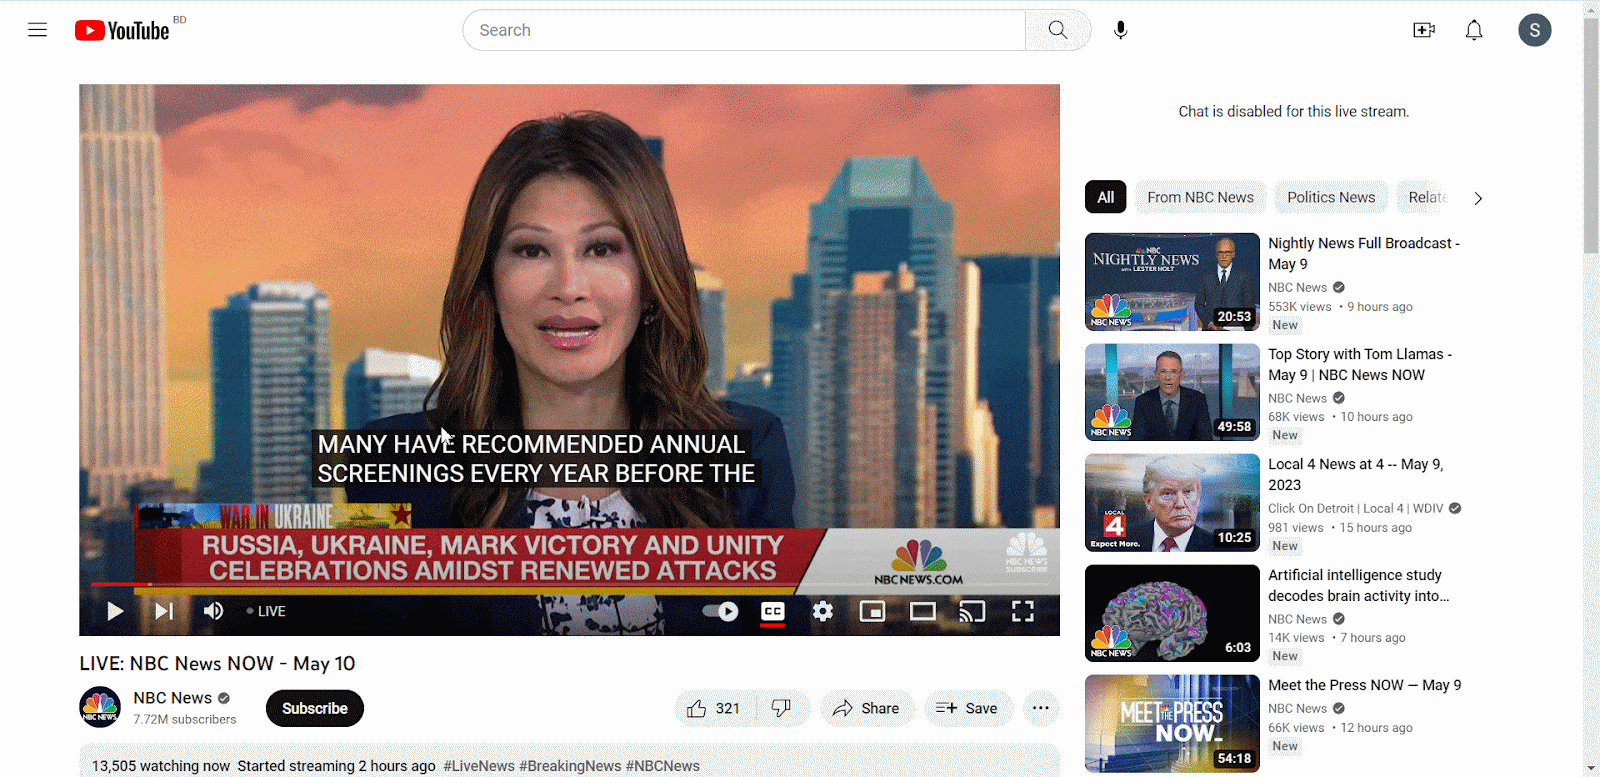Mute the video volume

point(213,611)
